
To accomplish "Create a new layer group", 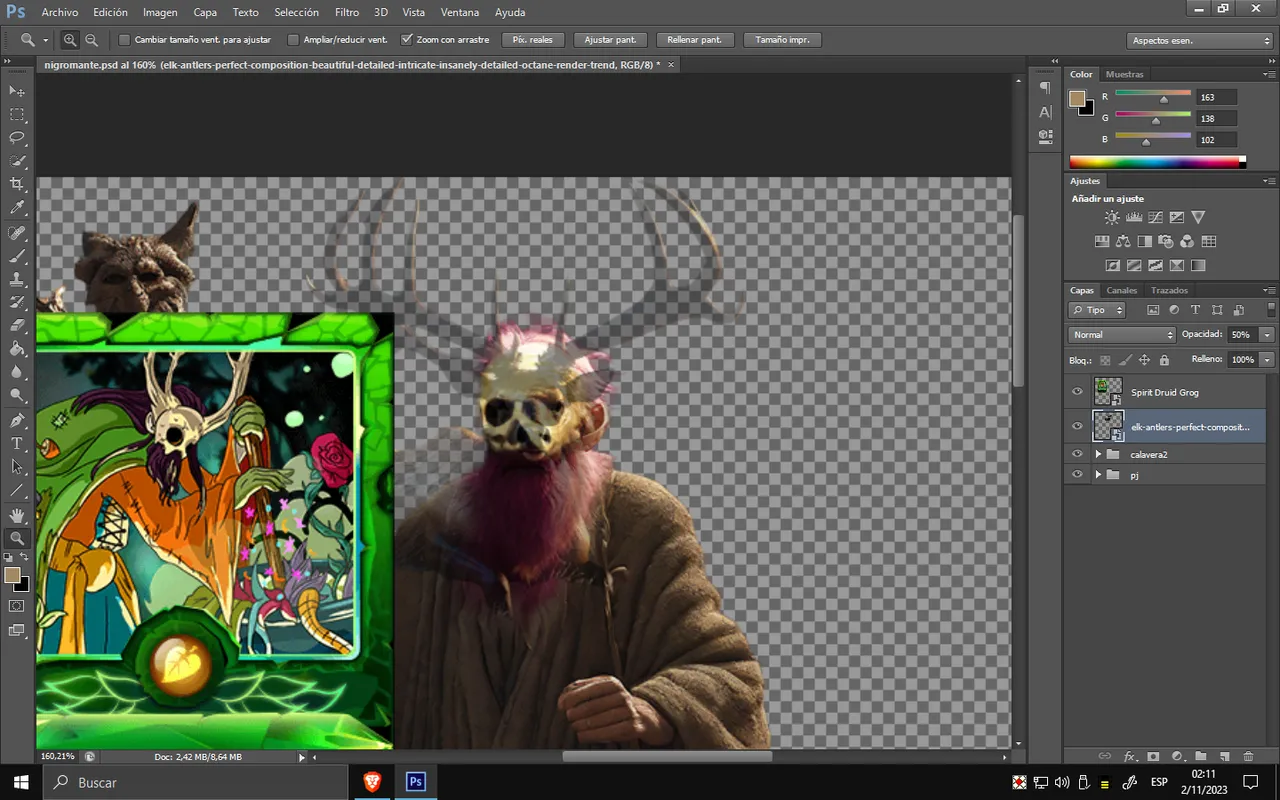I will click(x=1201, y=756).
